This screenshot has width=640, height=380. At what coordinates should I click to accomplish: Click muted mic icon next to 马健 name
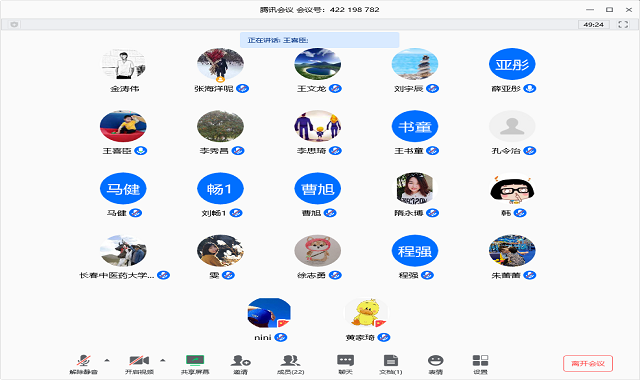click(136, 213)
